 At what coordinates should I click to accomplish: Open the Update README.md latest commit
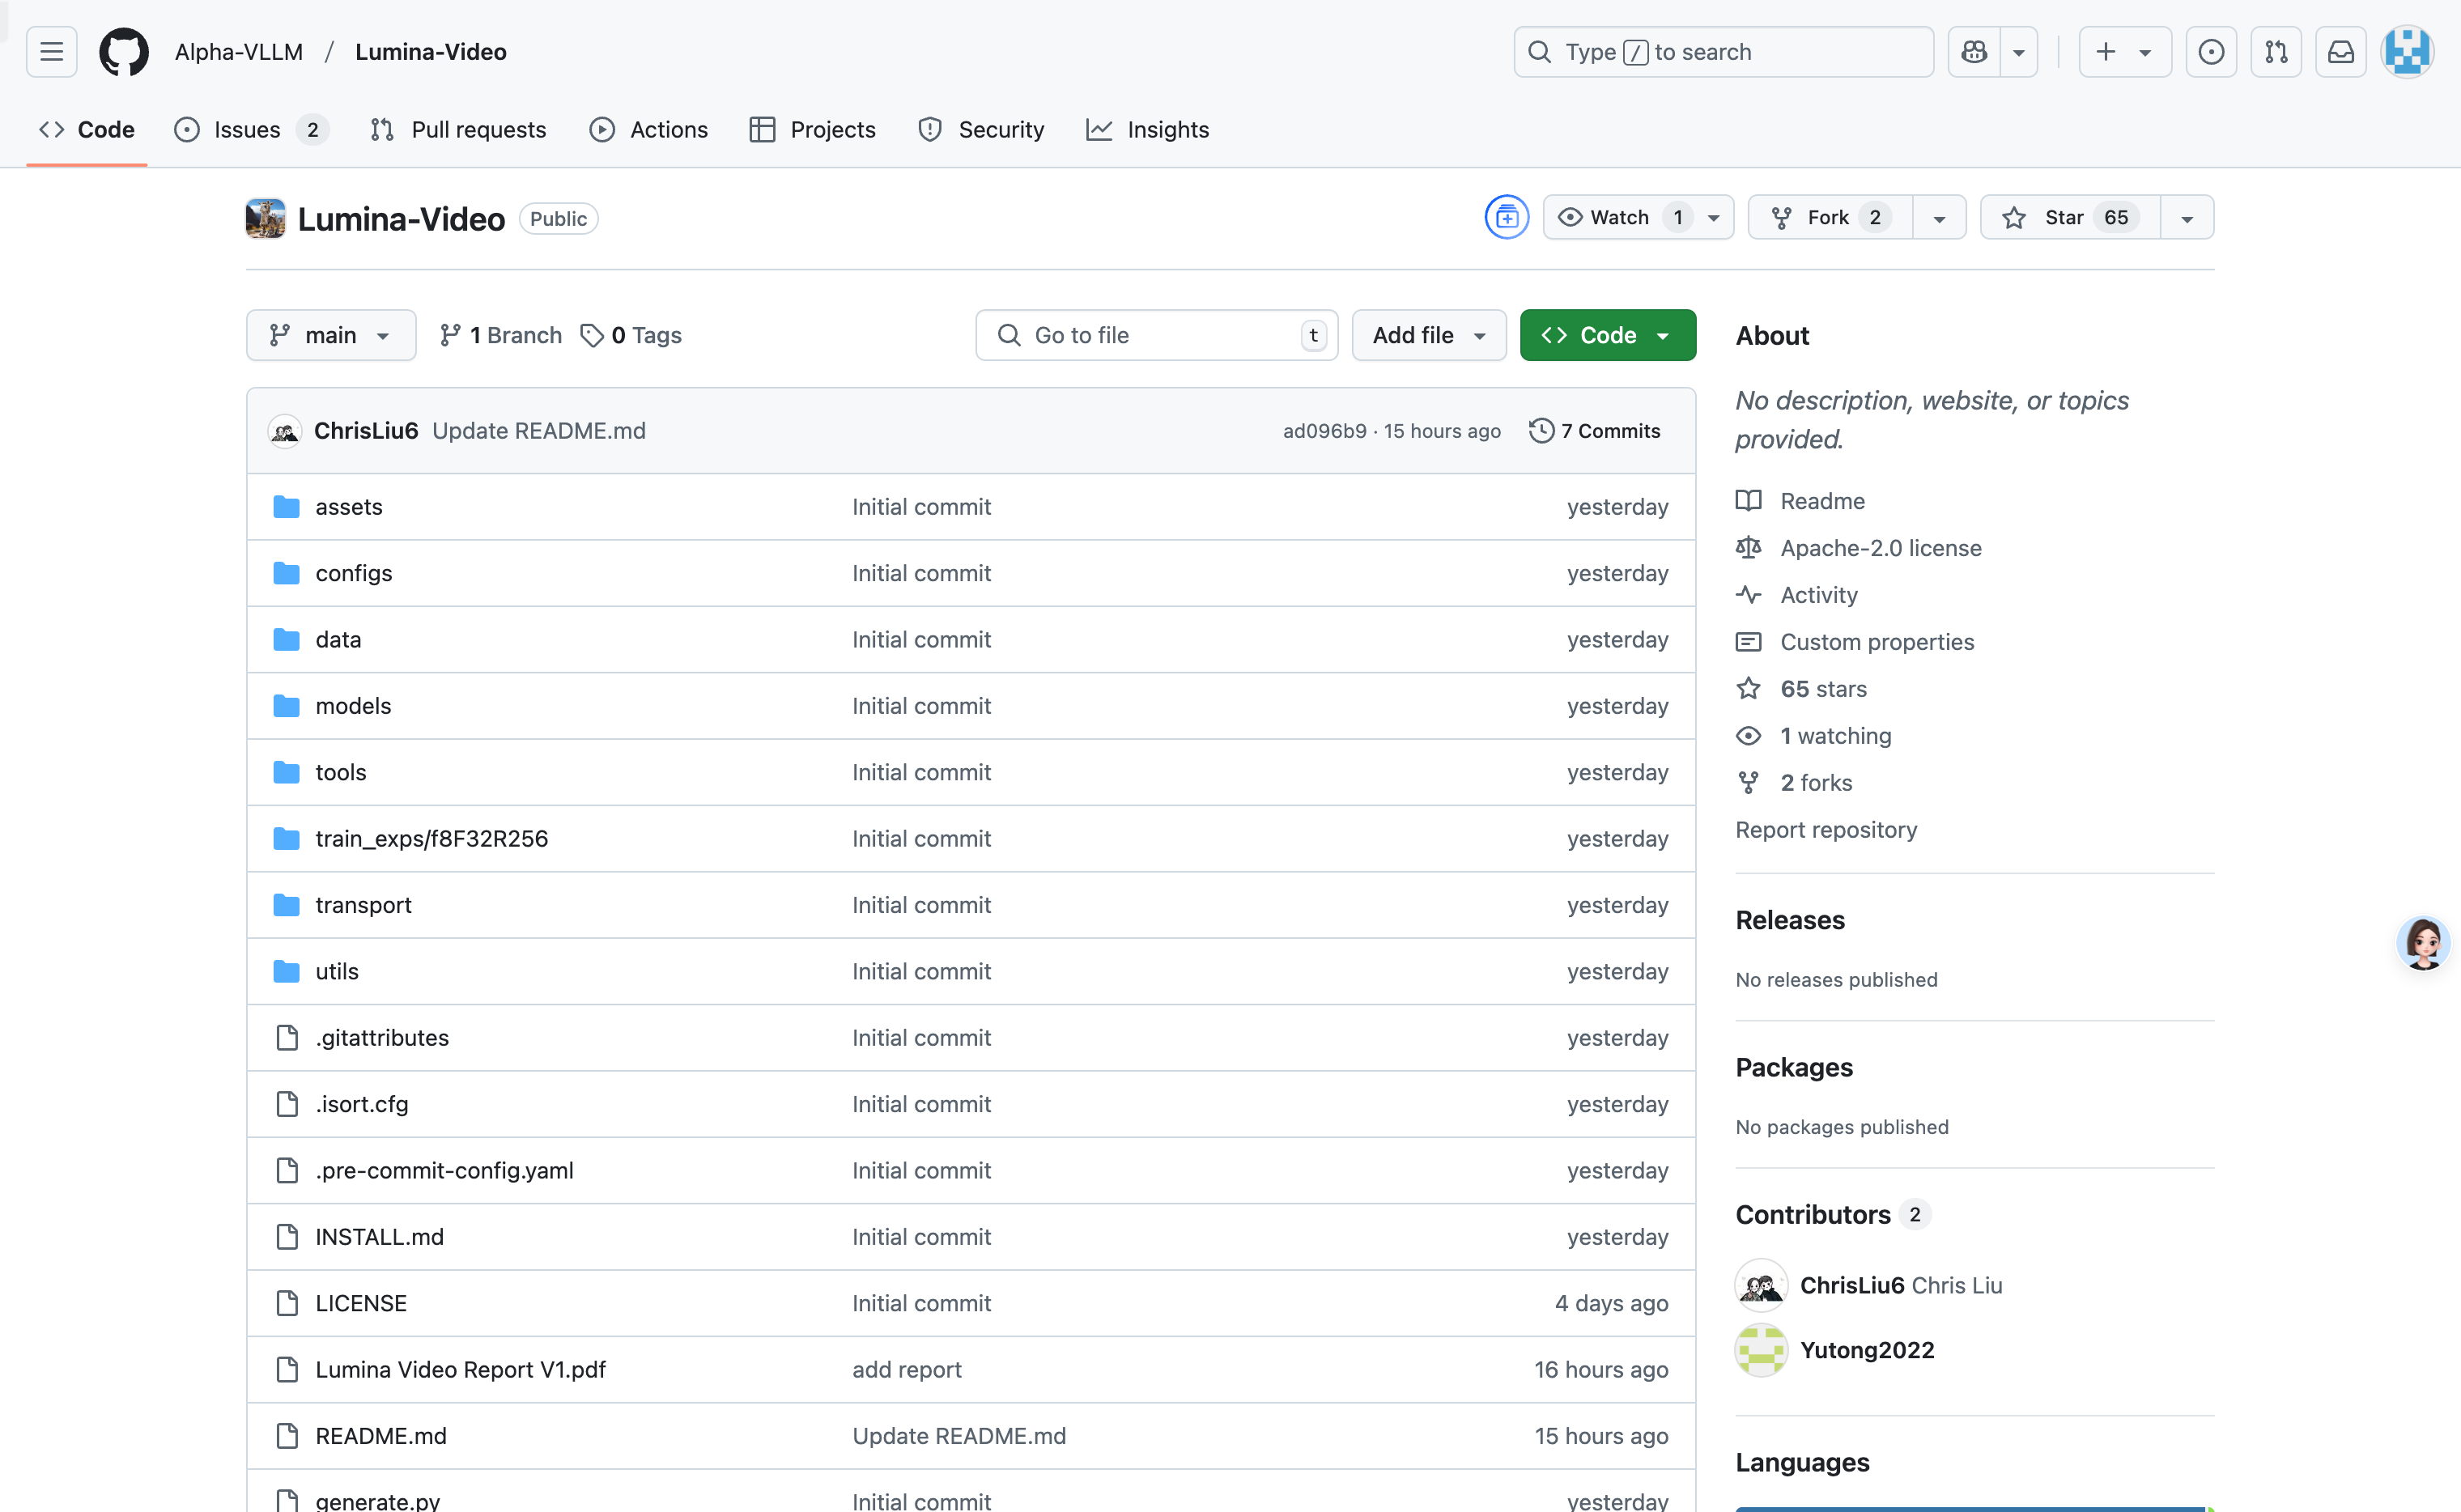539,431
